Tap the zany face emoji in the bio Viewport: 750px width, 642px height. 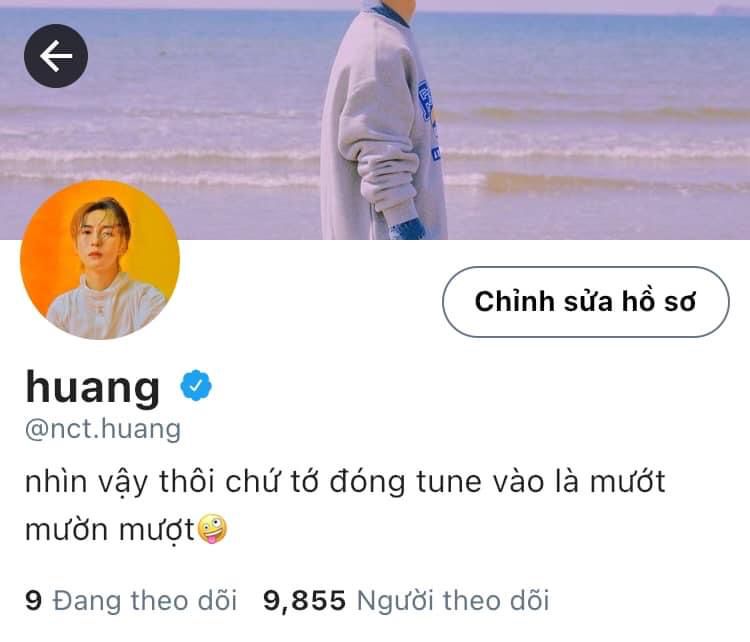[x=212, y=529]
